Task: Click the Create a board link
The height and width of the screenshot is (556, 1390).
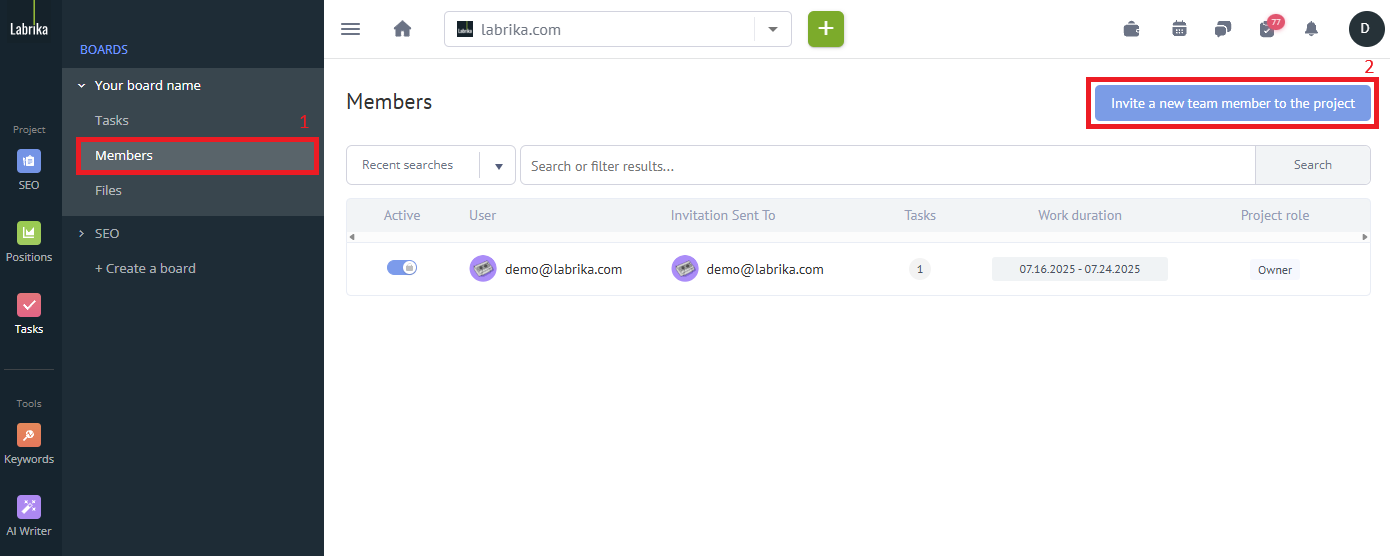Action: (x=145, y=268)
